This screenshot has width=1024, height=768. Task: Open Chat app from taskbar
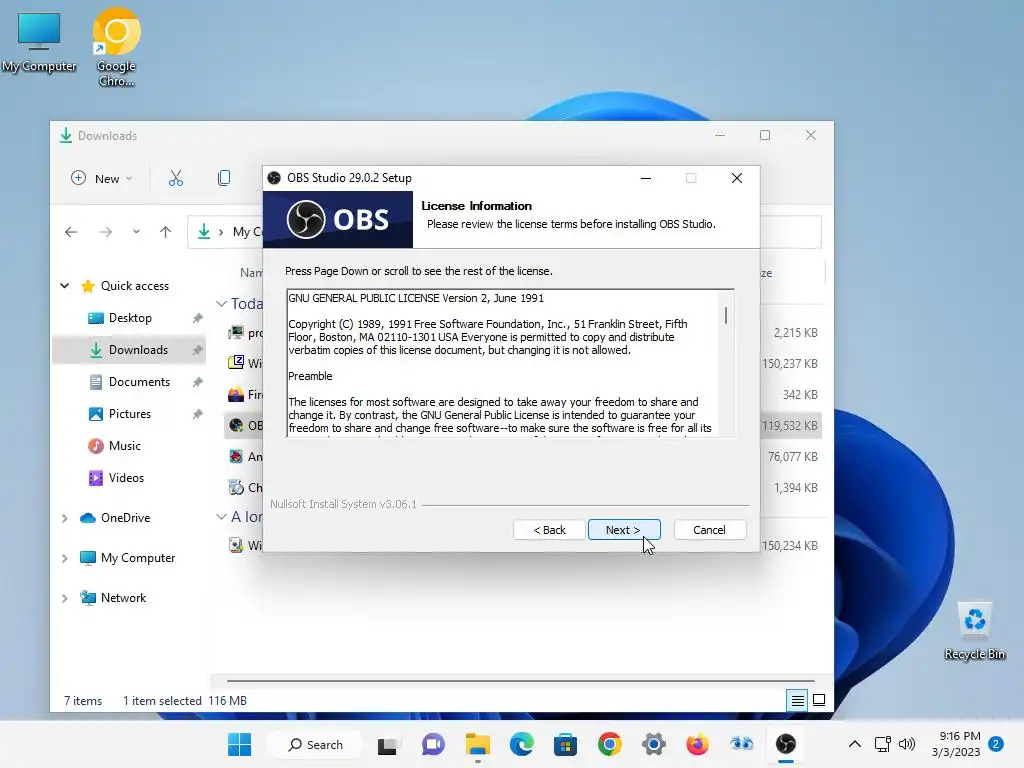click(x=432, y=744)
